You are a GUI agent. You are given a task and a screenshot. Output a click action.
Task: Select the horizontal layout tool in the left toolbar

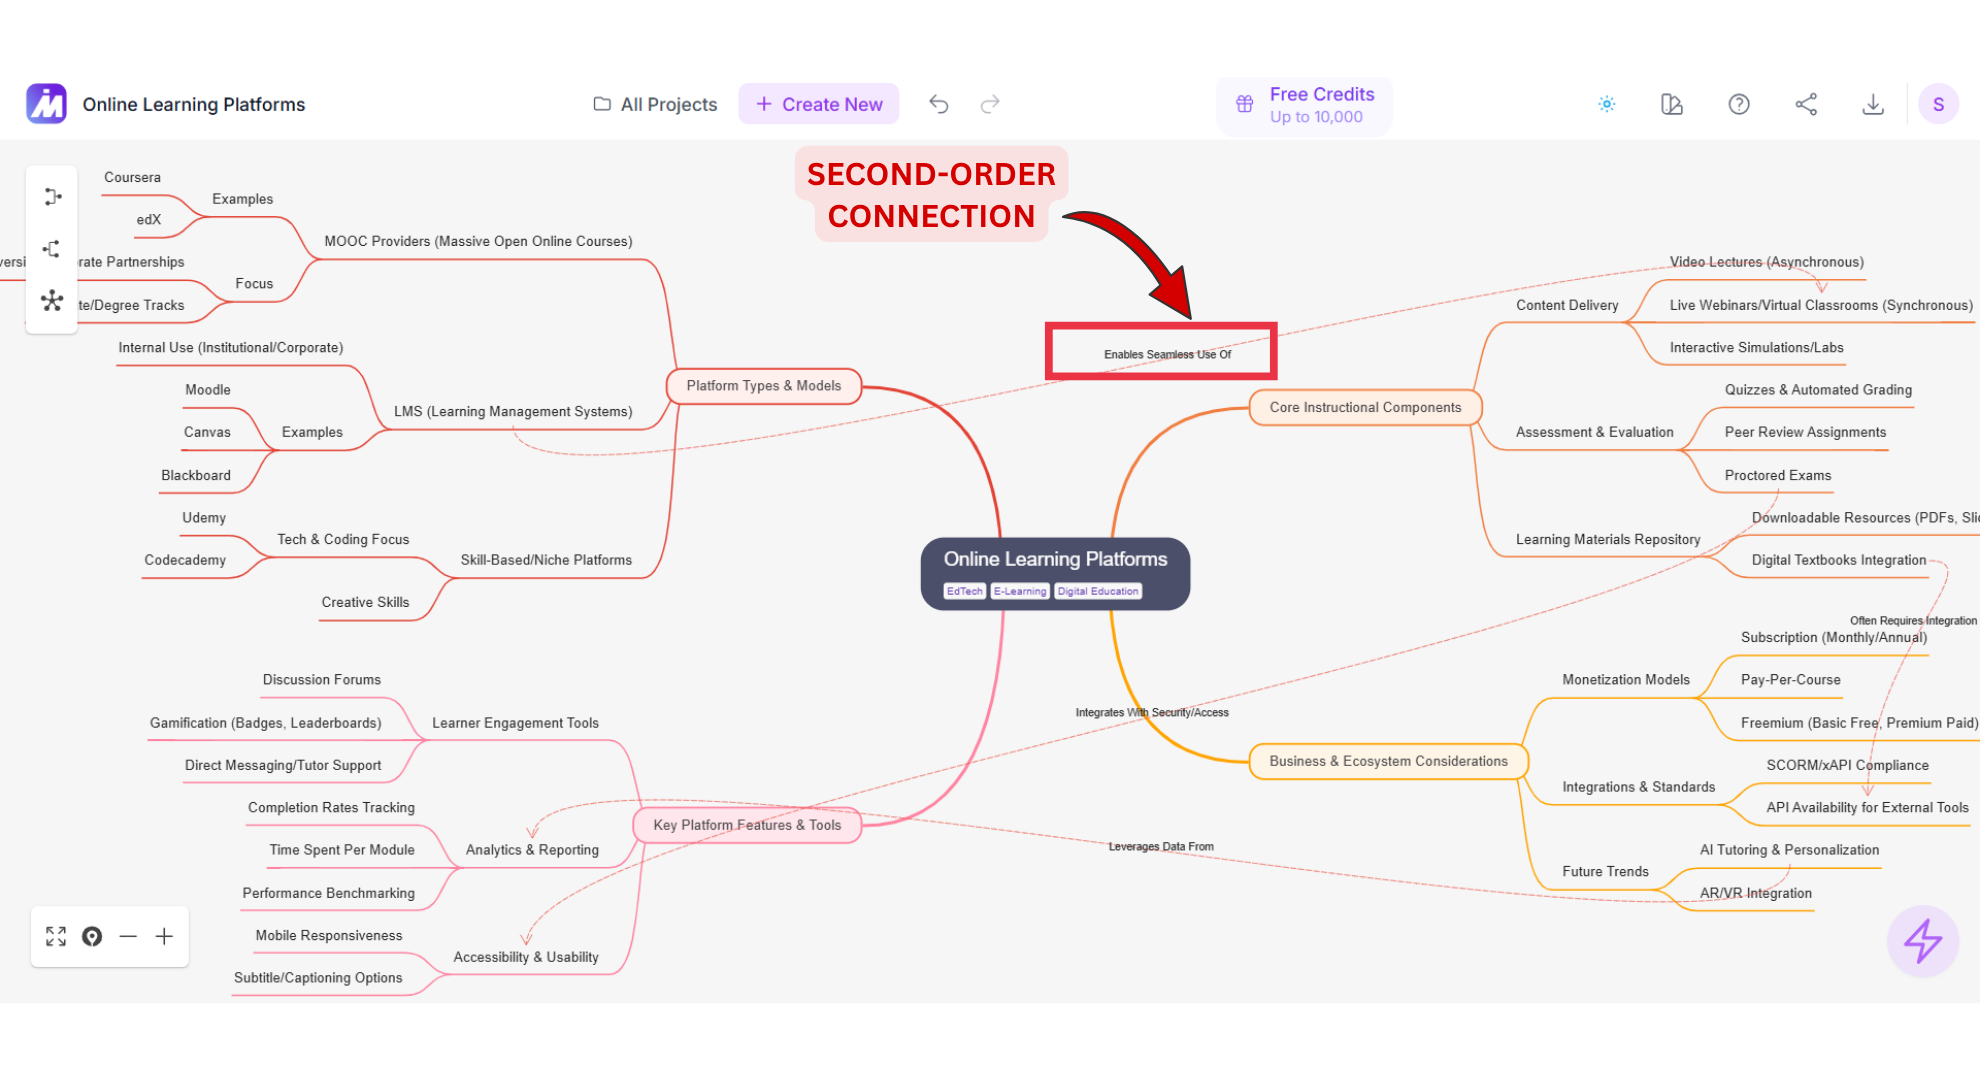(52, 196)
